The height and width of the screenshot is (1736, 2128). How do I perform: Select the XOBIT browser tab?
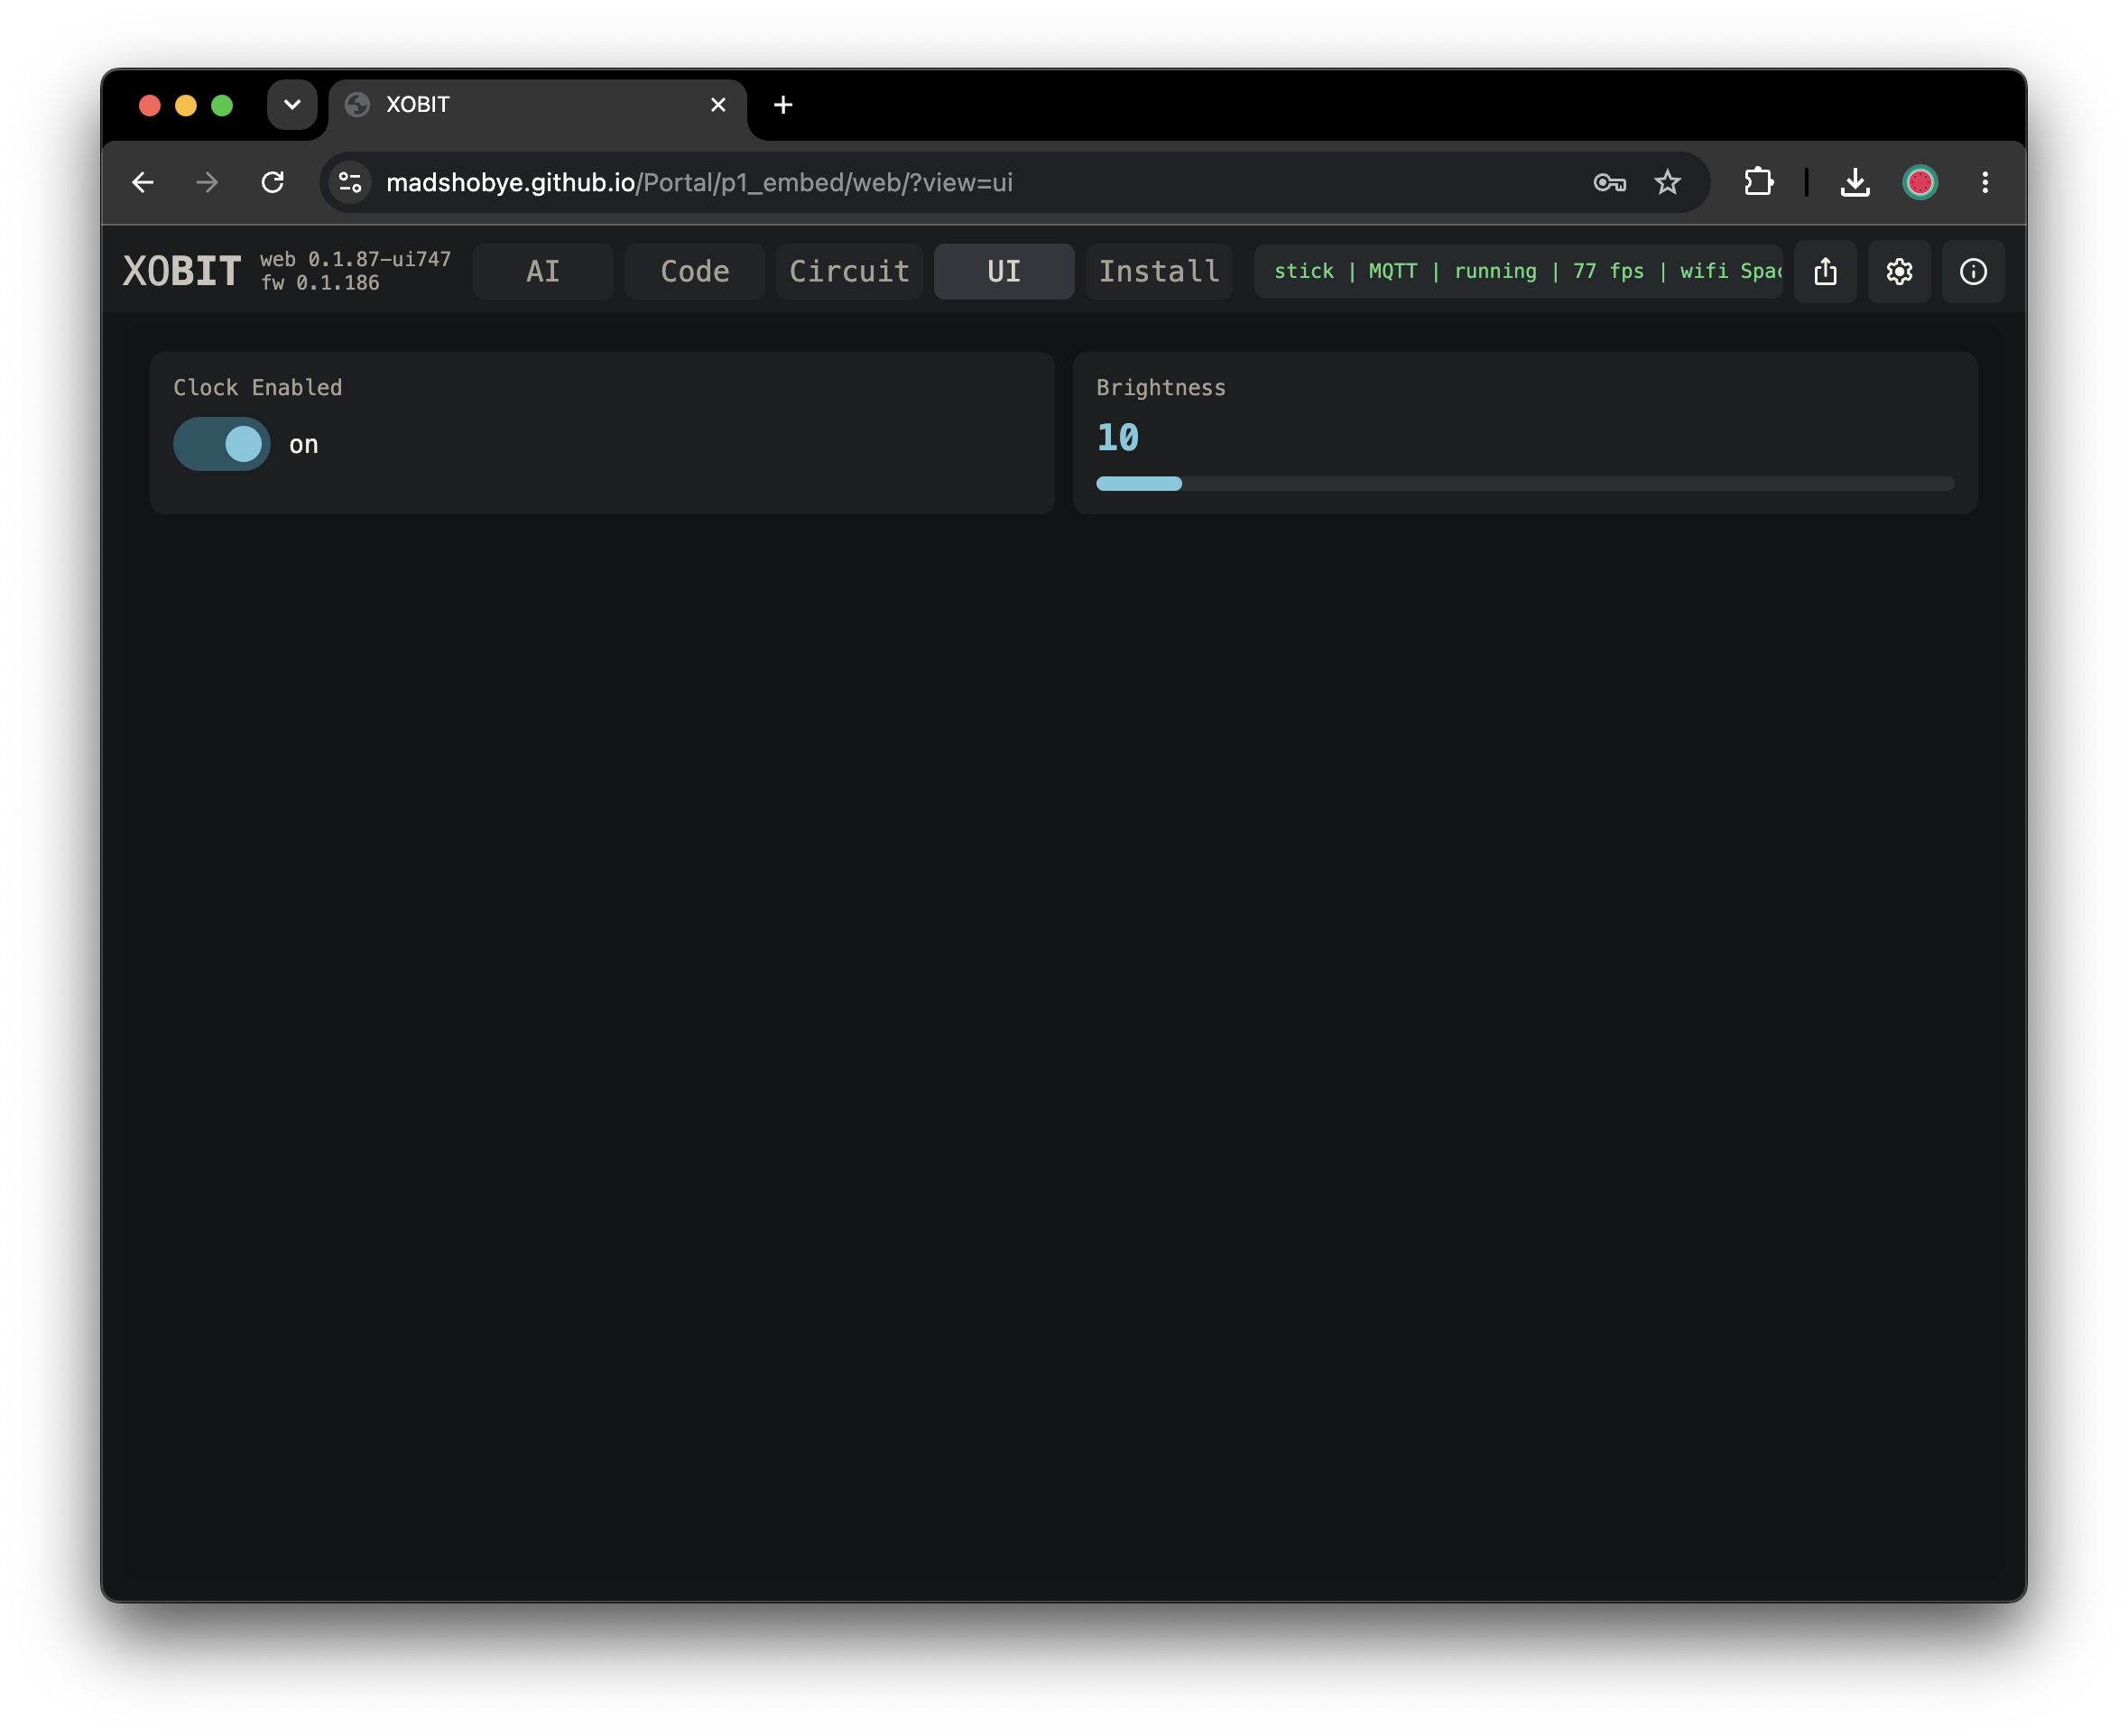[537, 105]
